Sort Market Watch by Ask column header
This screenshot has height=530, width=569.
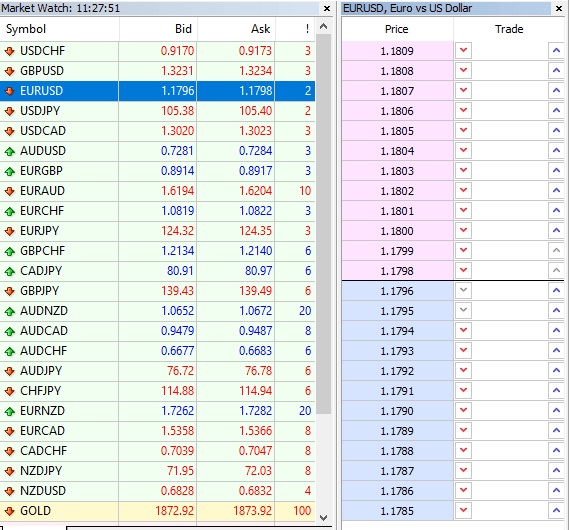236,29
